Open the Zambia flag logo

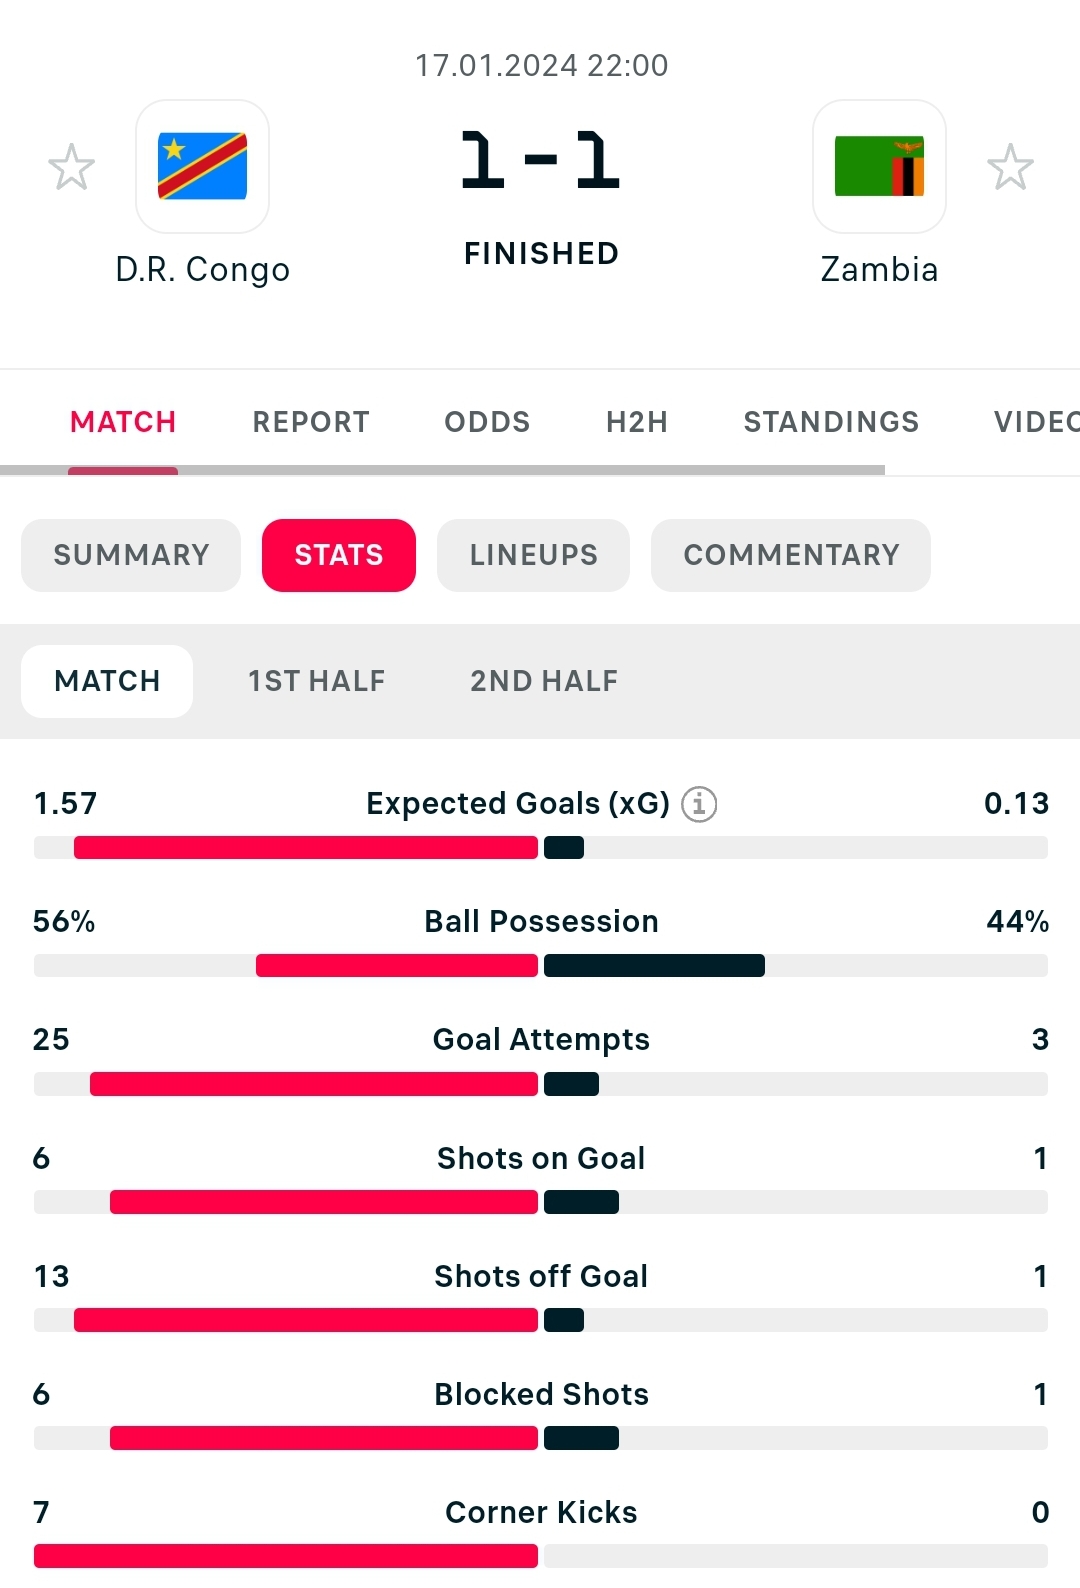[x=879, y=166]
